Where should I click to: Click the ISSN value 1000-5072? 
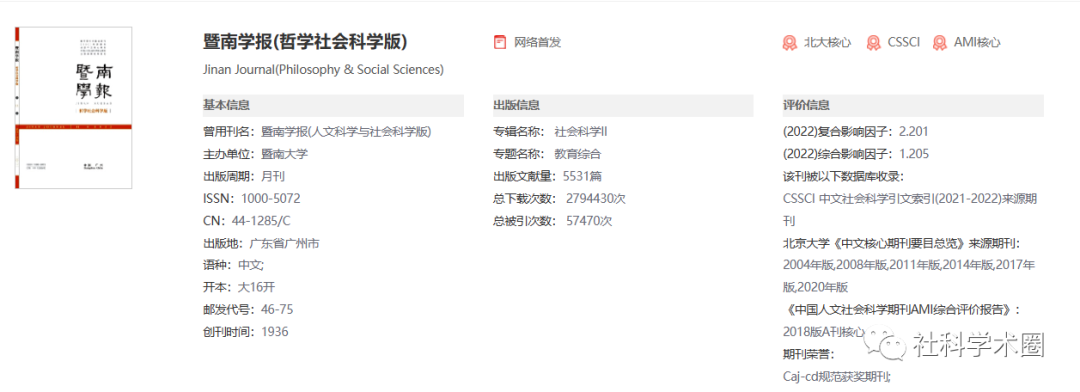click(271, 199)
